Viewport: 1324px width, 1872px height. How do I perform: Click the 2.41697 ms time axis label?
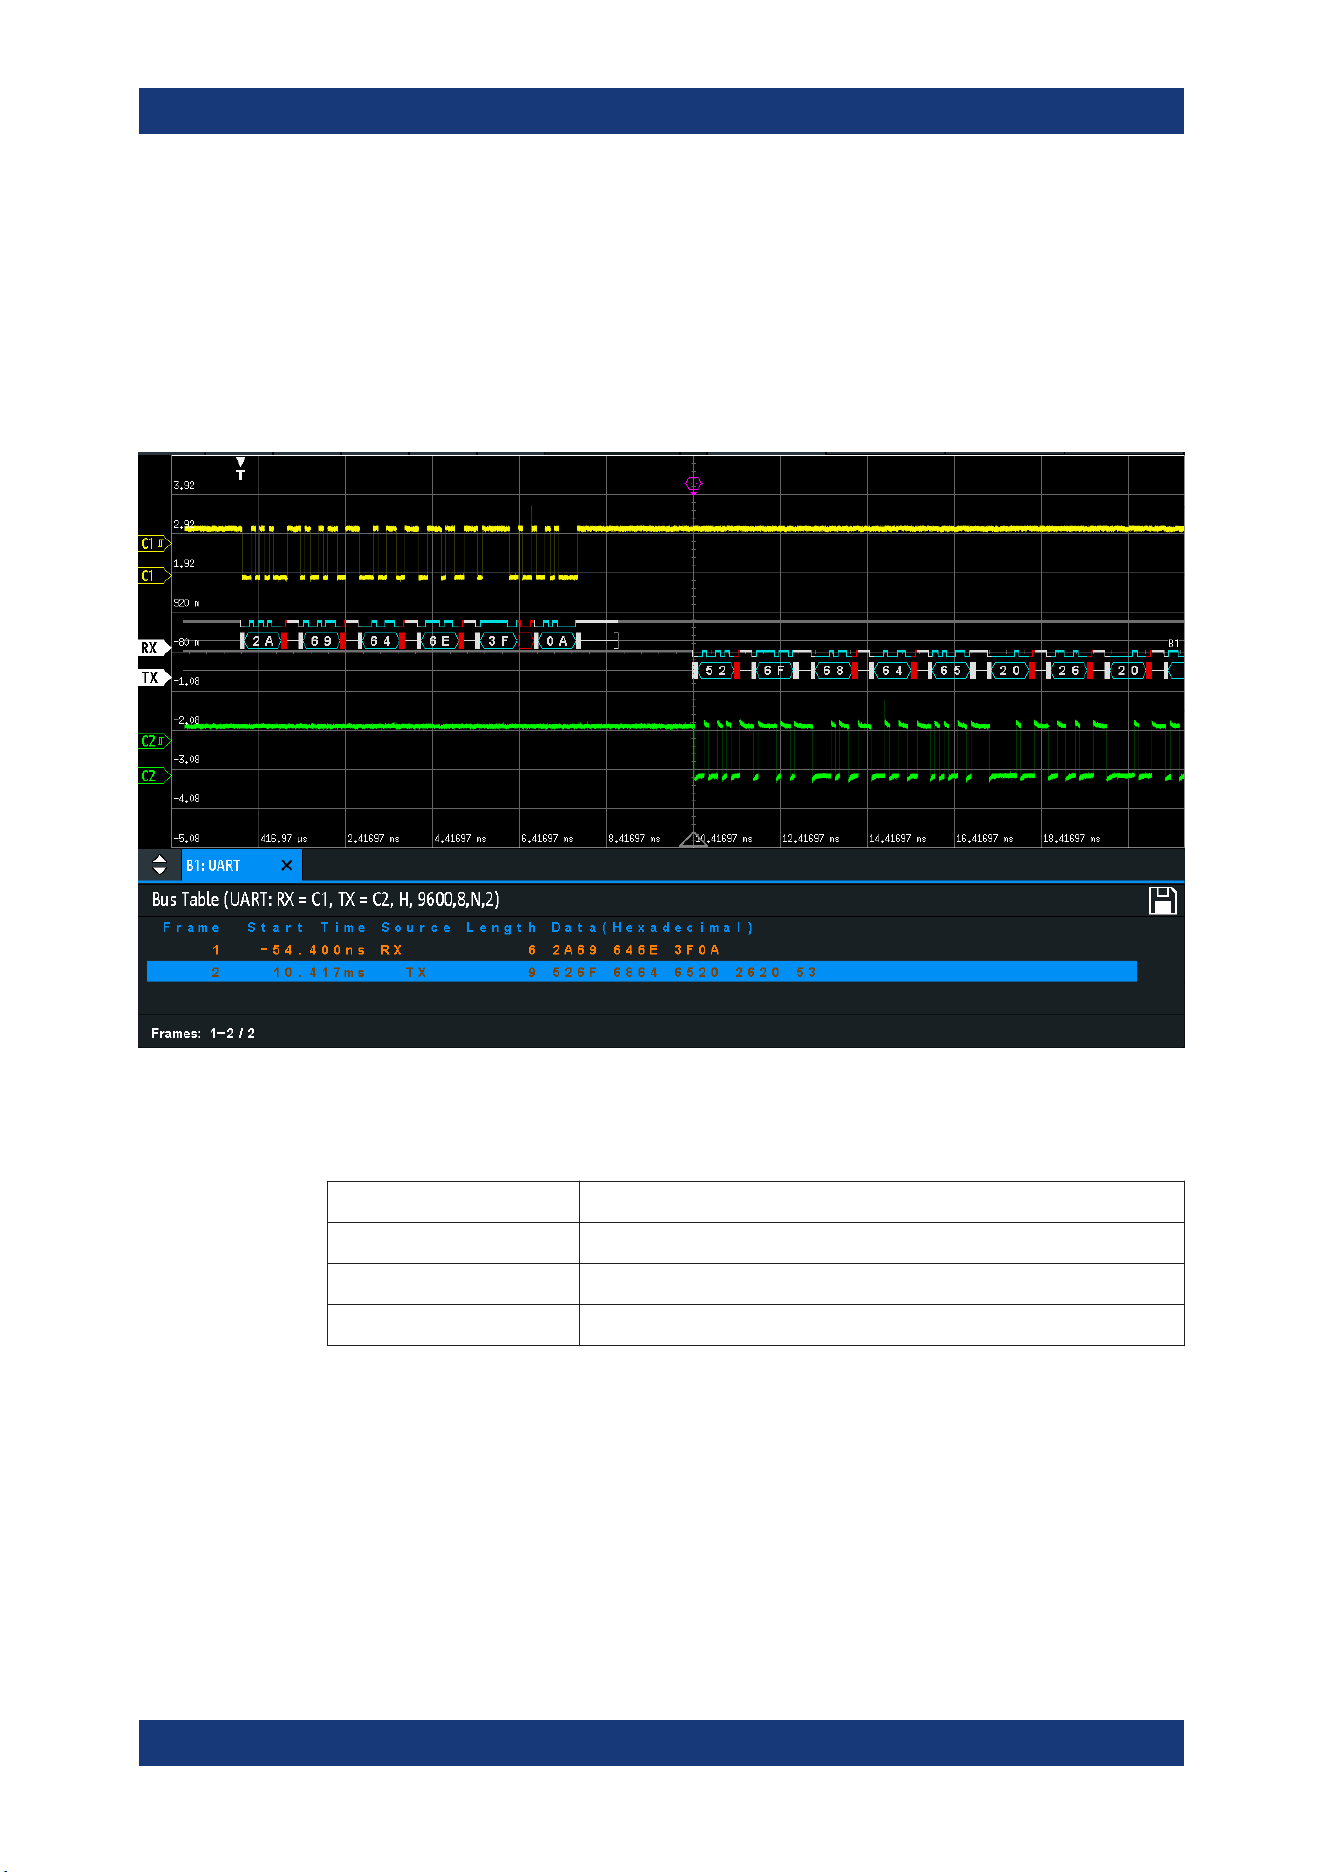coord(373,839)
